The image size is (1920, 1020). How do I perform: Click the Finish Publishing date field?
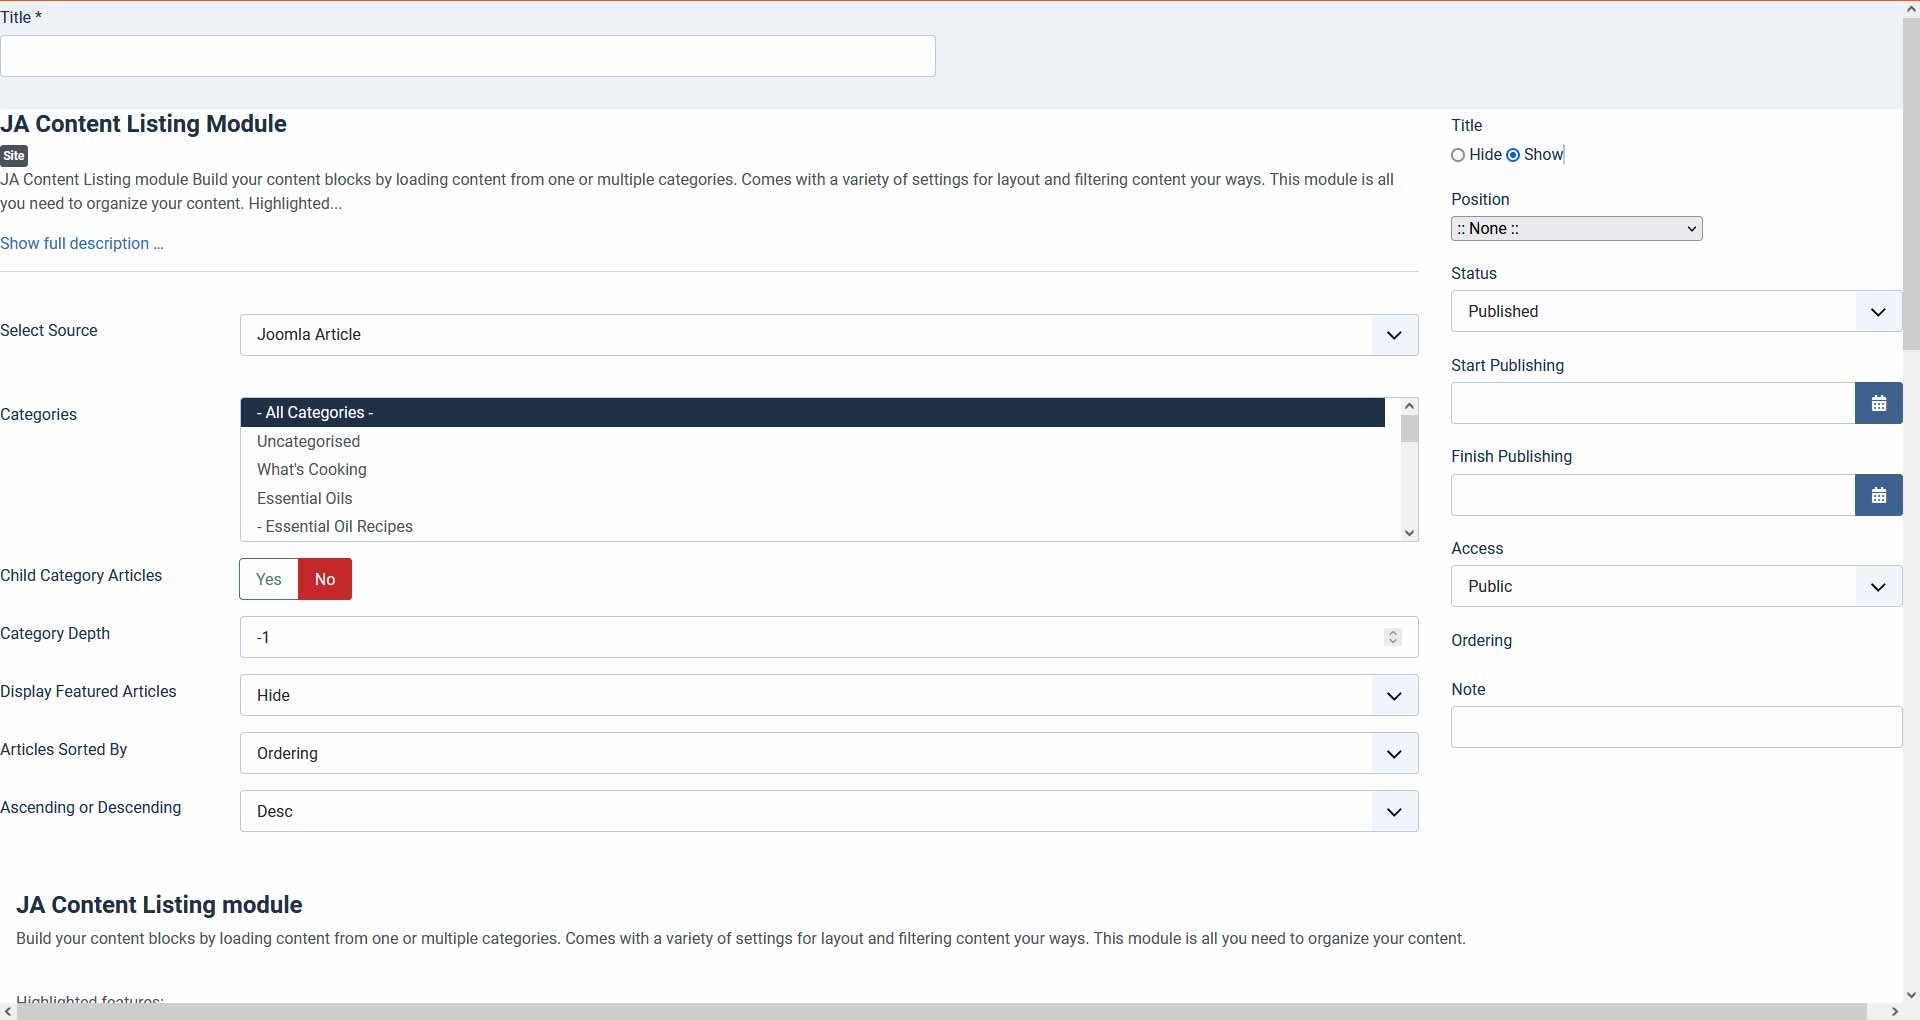tap(1653, 495)
